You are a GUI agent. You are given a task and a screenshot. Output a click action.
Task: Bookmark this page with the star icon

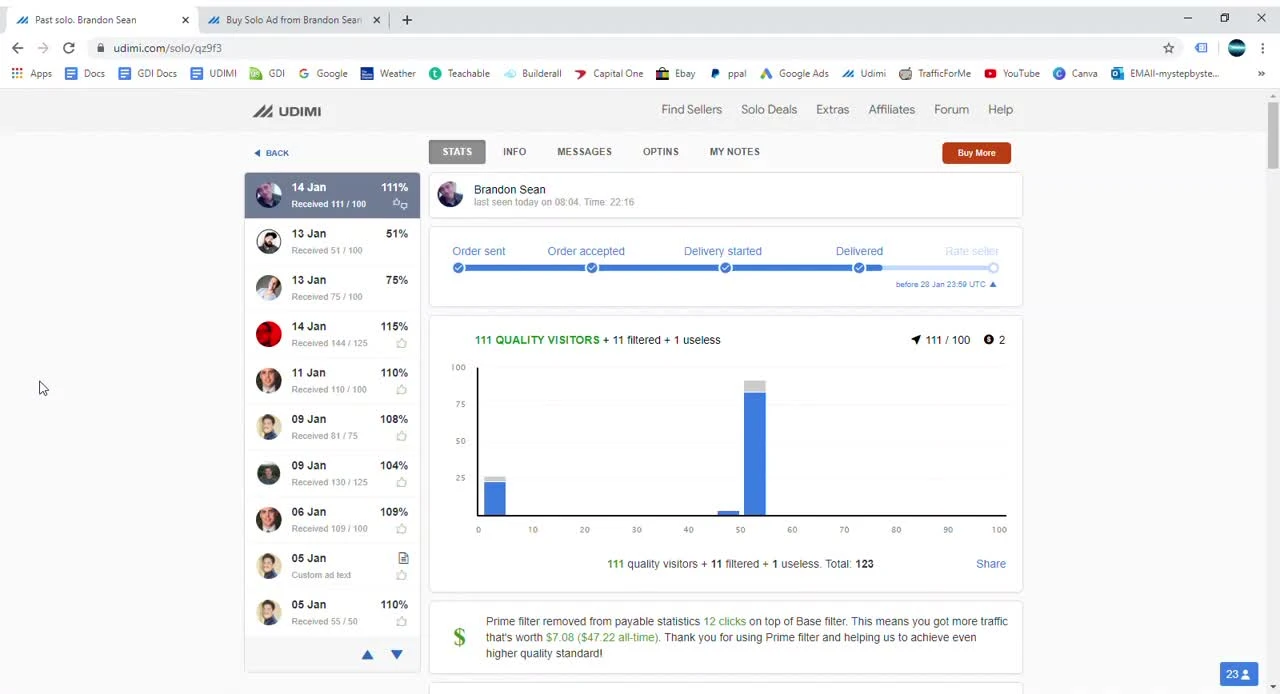[x=1168, y=48]
